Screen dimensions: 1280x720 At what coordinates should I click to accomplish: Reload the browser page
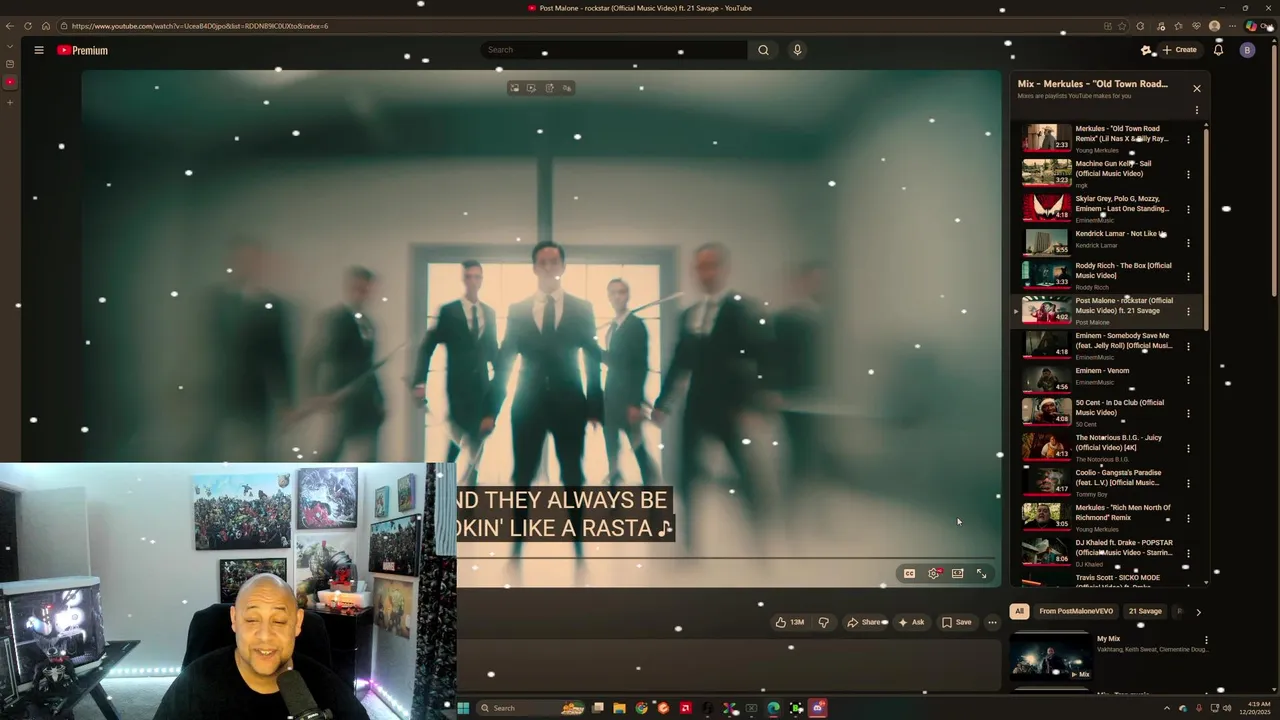tap(27, 26)
